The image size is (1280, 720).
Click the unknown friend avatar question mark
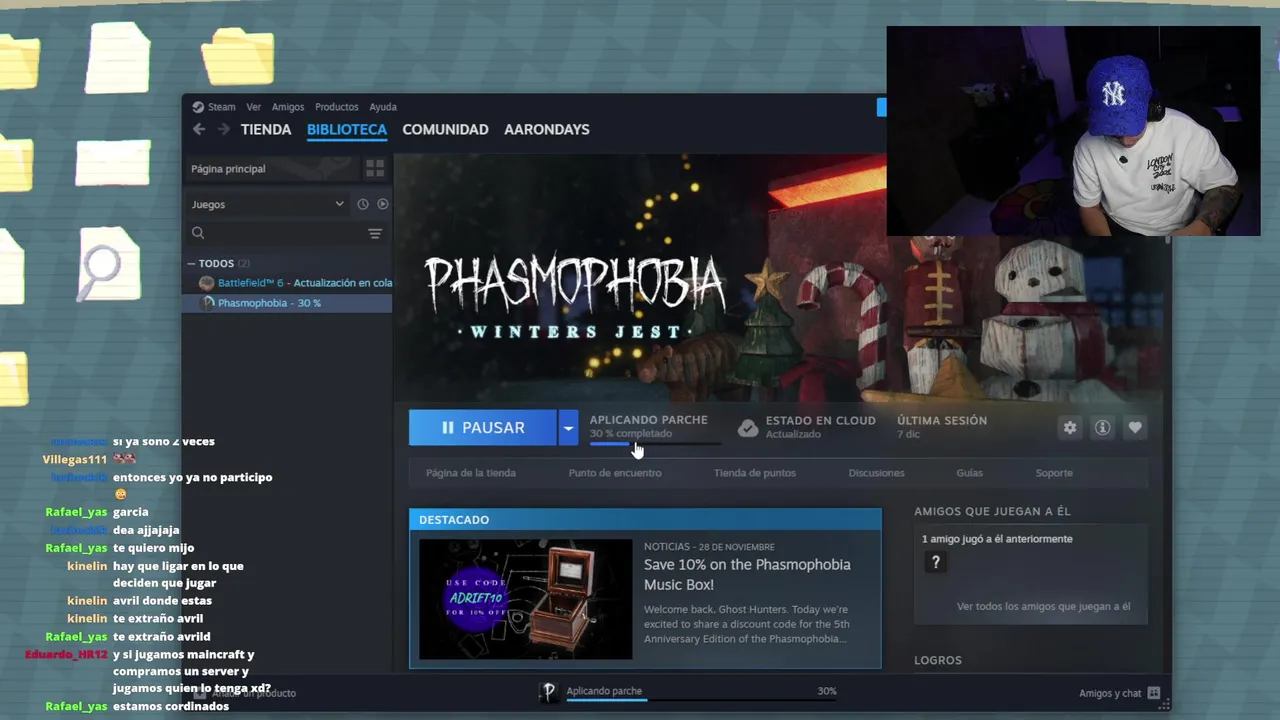(x=935, y=562)
